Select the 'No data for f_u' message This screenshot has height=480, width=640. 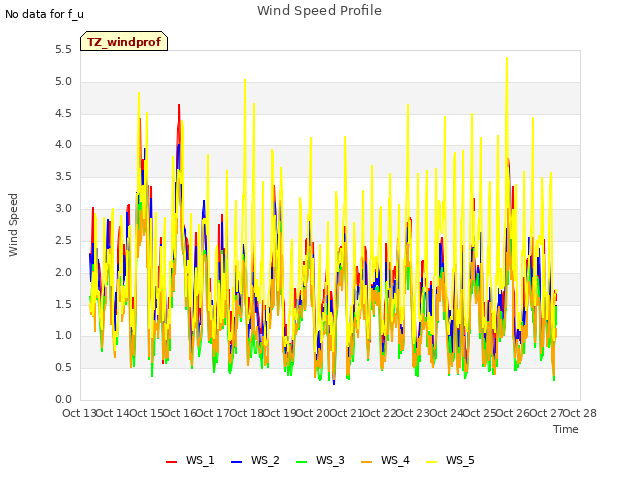[x=44, y=14]
